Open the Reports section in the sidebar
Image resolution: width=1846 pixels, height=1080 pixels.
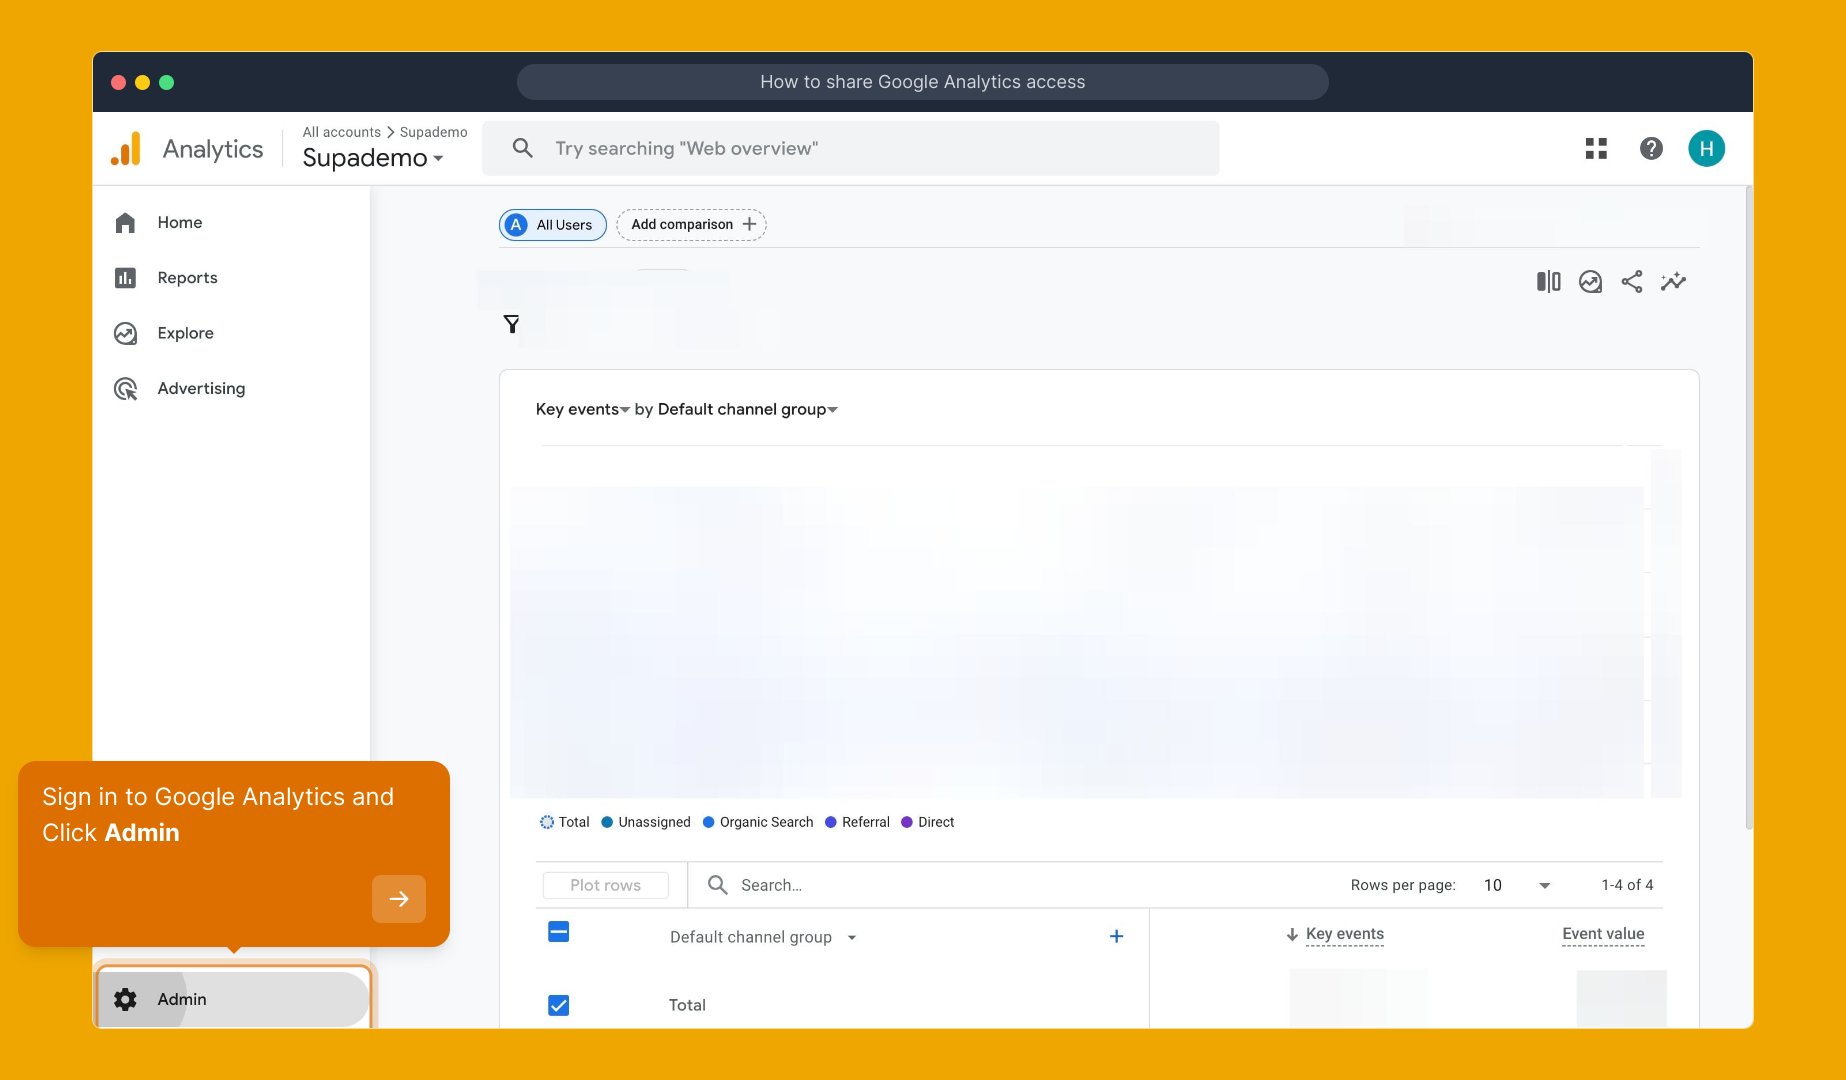pos(187,277)
